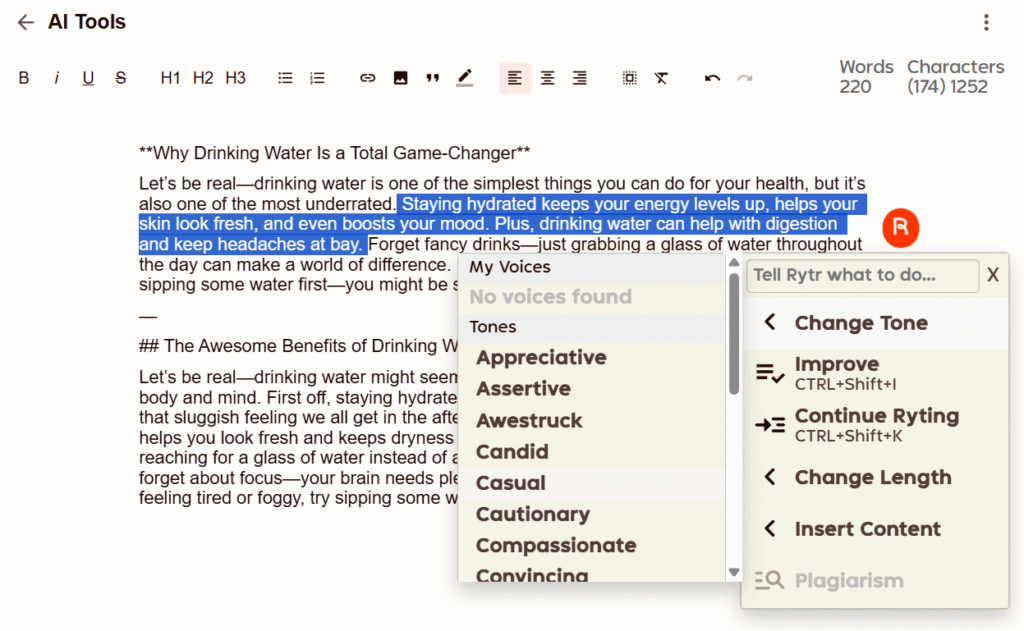Clear formatting from selected text
The width and height of the screenshot is (1024, 631).
[661, 77]
